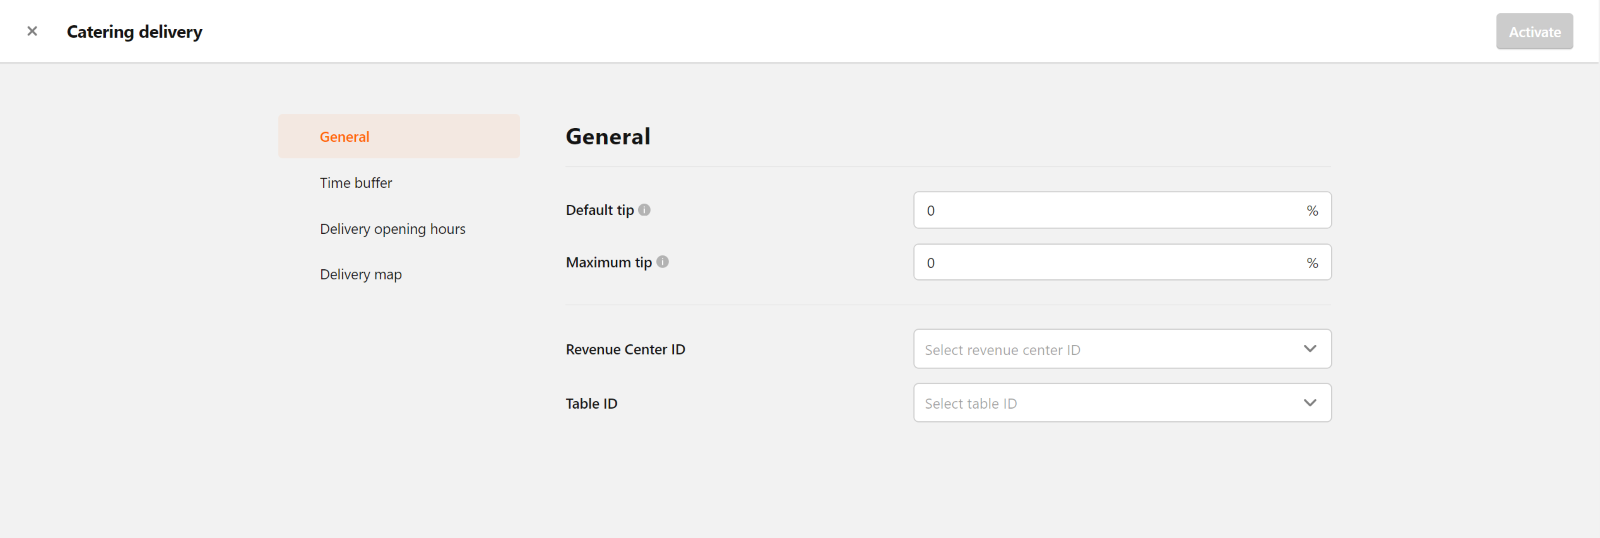Select the General tab in sidebar

tap(399, 136)
